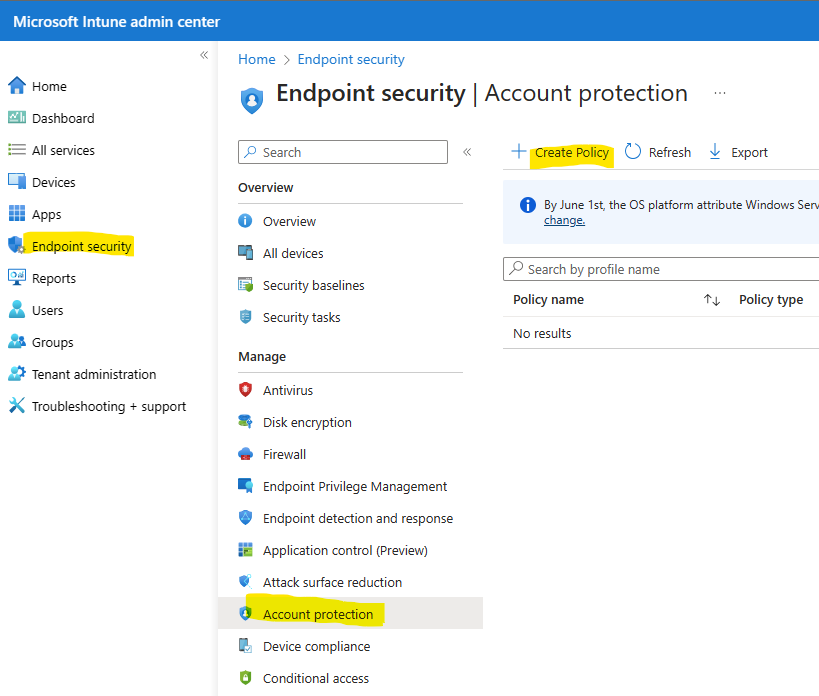This screenshot has height=696, width=819.
Task: Click the Devices monitor icon
Action: click(17, 182)
